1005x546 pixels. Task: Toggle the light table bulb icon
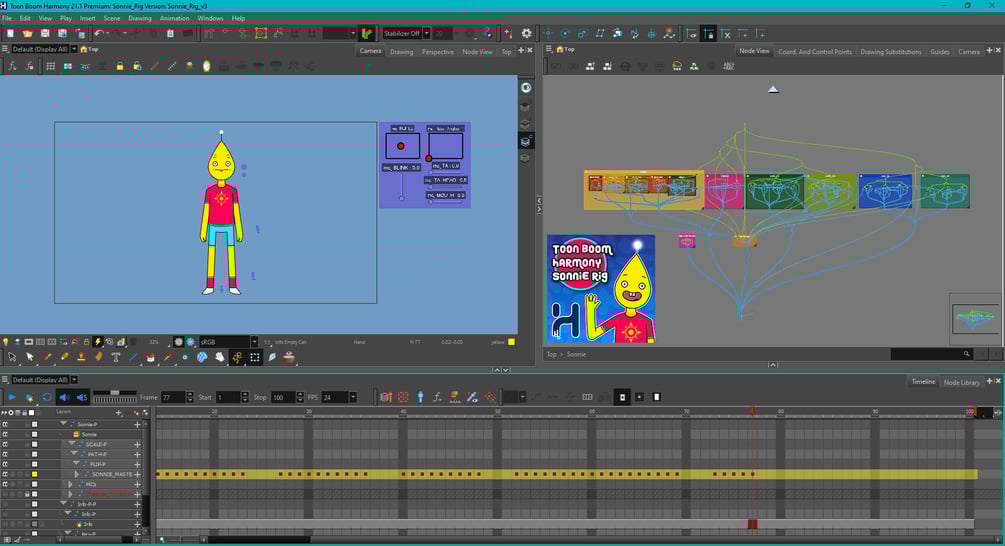[5, 342]
